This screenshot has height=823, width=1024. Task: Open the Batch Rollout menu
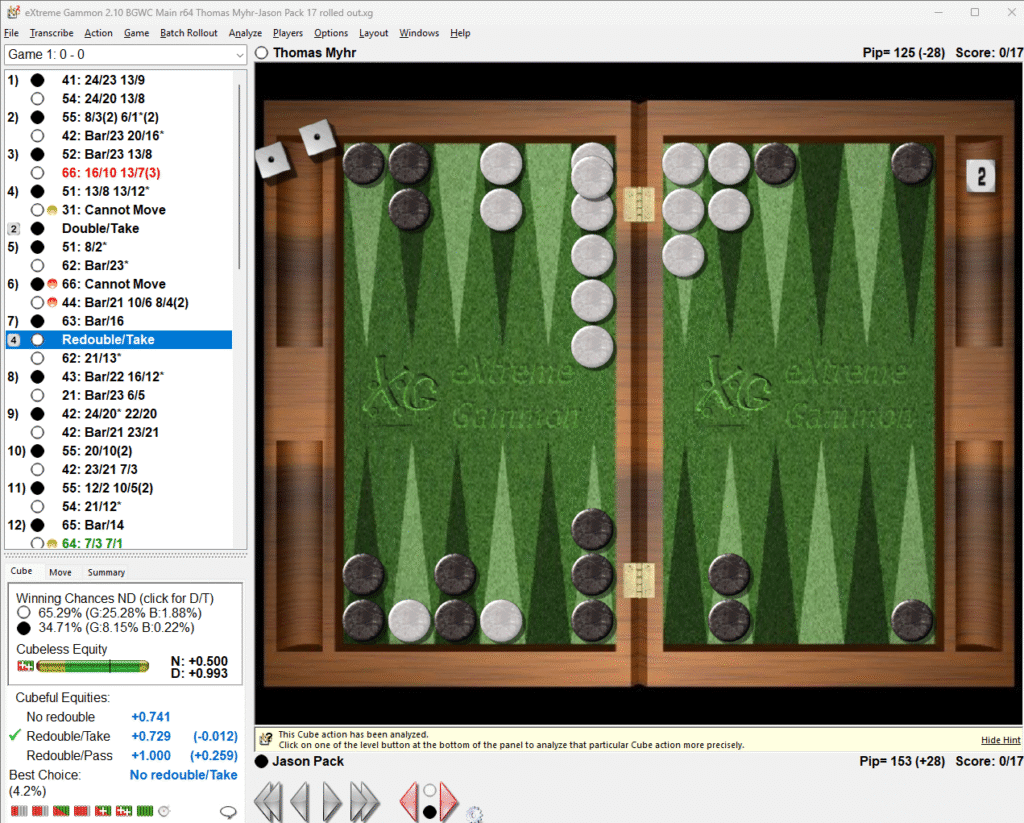tap(189, 33)
